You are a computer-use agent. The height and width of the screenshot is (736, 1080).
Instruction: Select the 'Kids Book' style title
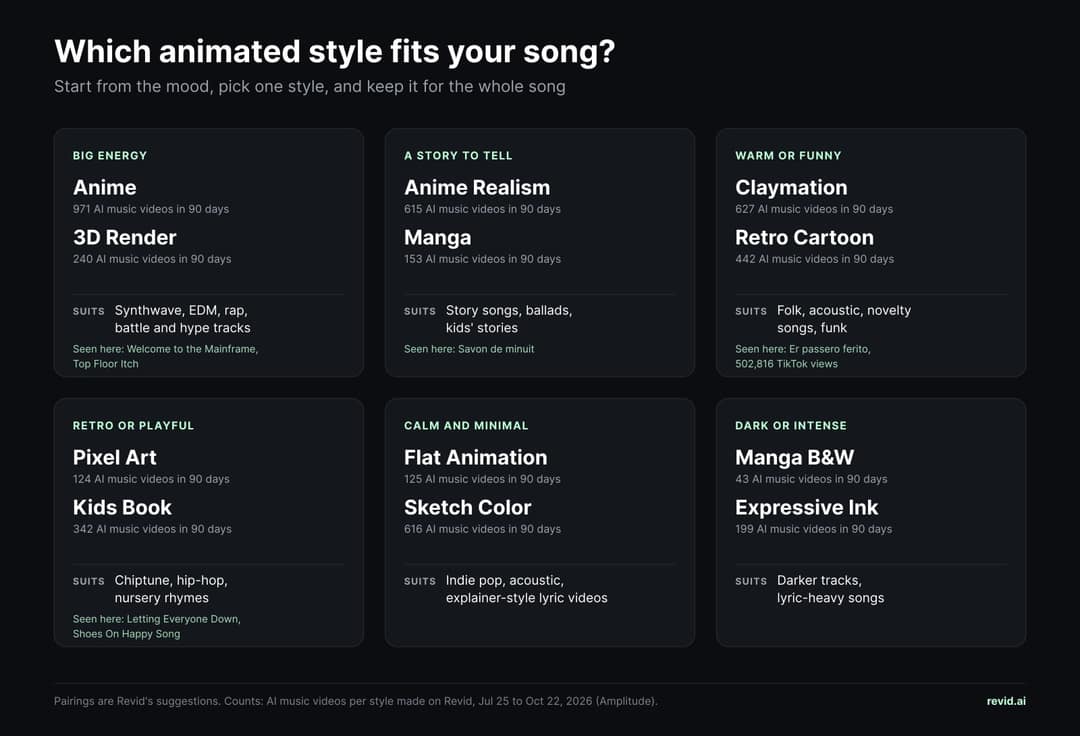tap(123, 507)
